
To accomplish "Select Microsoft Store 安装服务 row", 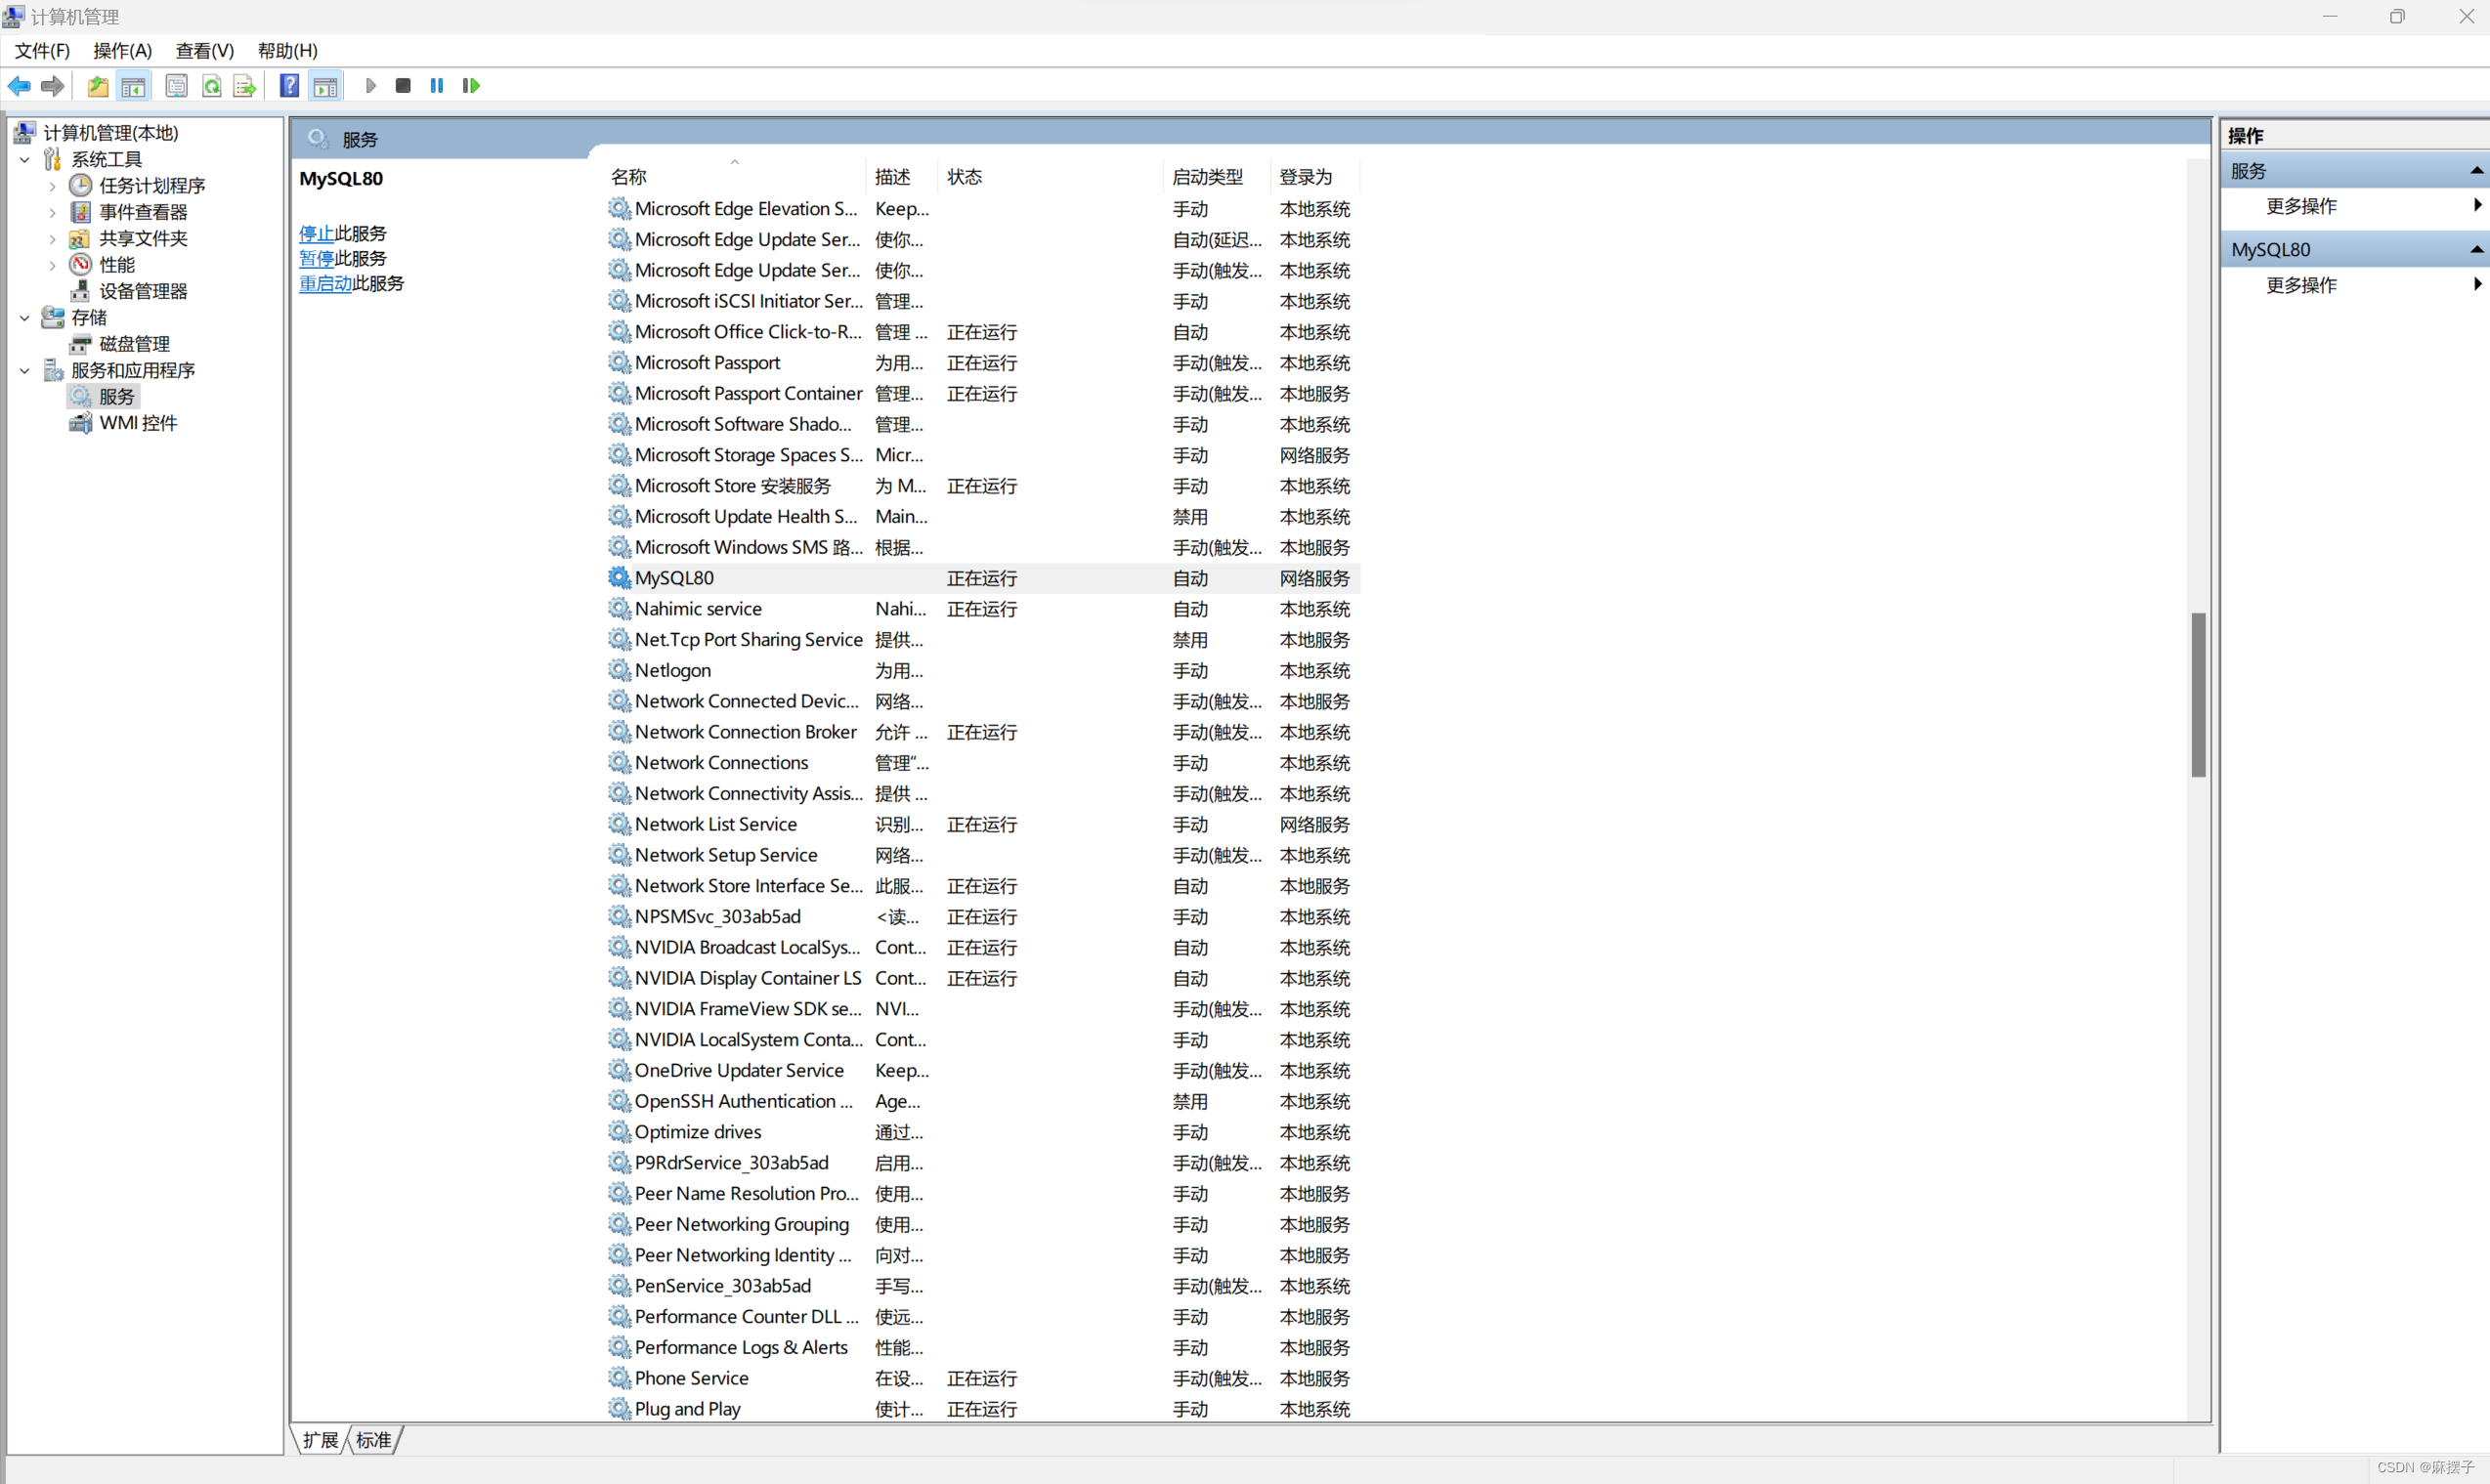I will [x=983, y=486].
